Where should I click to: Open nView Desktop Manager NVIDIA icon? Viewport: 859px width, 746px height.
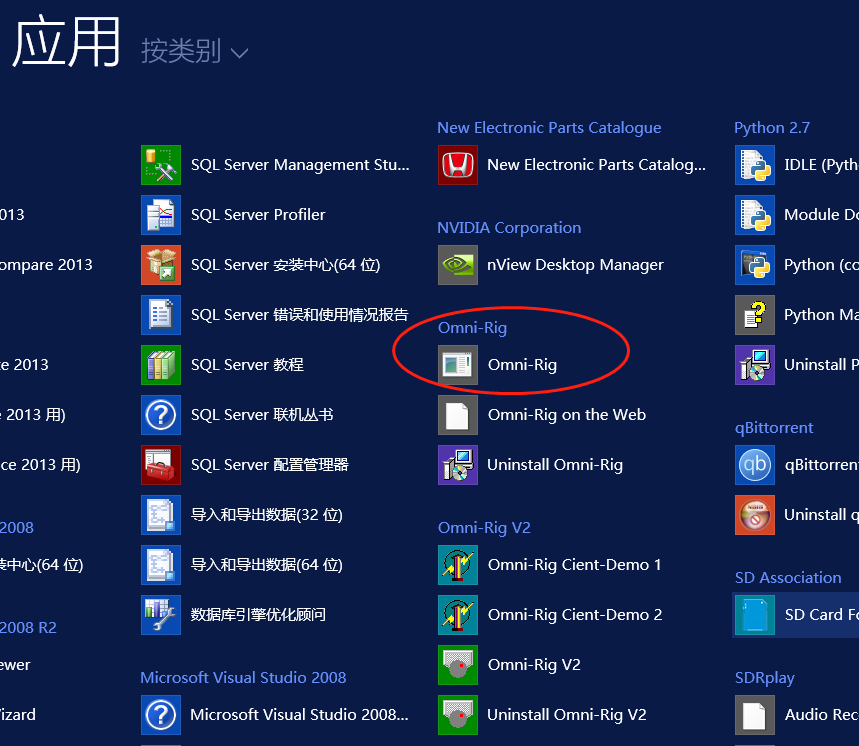pyautogui.click(x=458, y=265)
